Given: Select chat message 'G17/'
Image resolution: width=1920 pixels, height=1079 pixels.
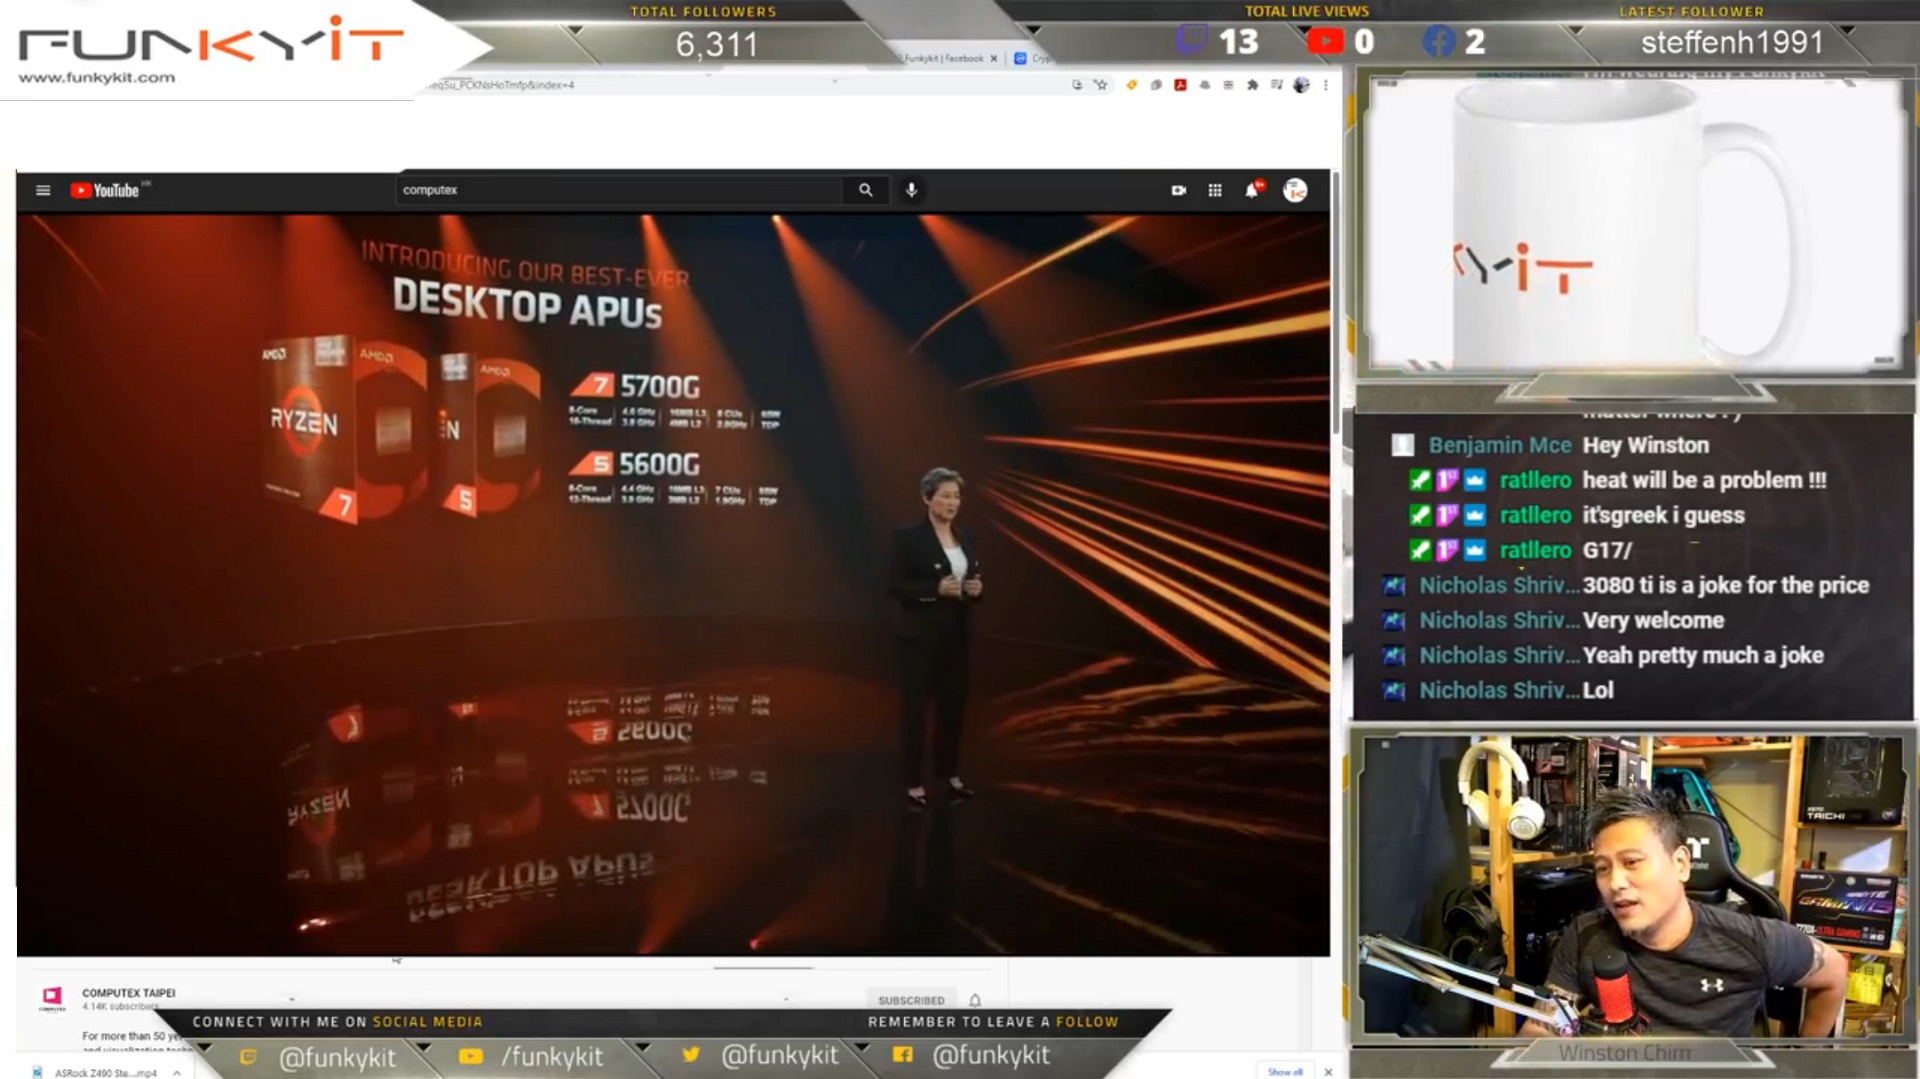Looking at the screenshot, I should pos(1606,550).
